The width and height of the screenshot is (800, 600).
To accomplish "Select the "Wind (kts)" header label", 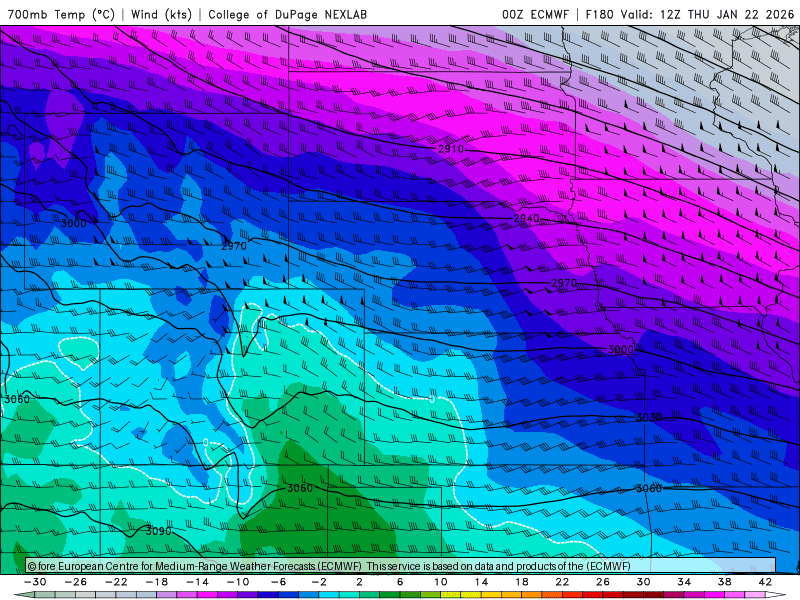I will click(161, 14).
